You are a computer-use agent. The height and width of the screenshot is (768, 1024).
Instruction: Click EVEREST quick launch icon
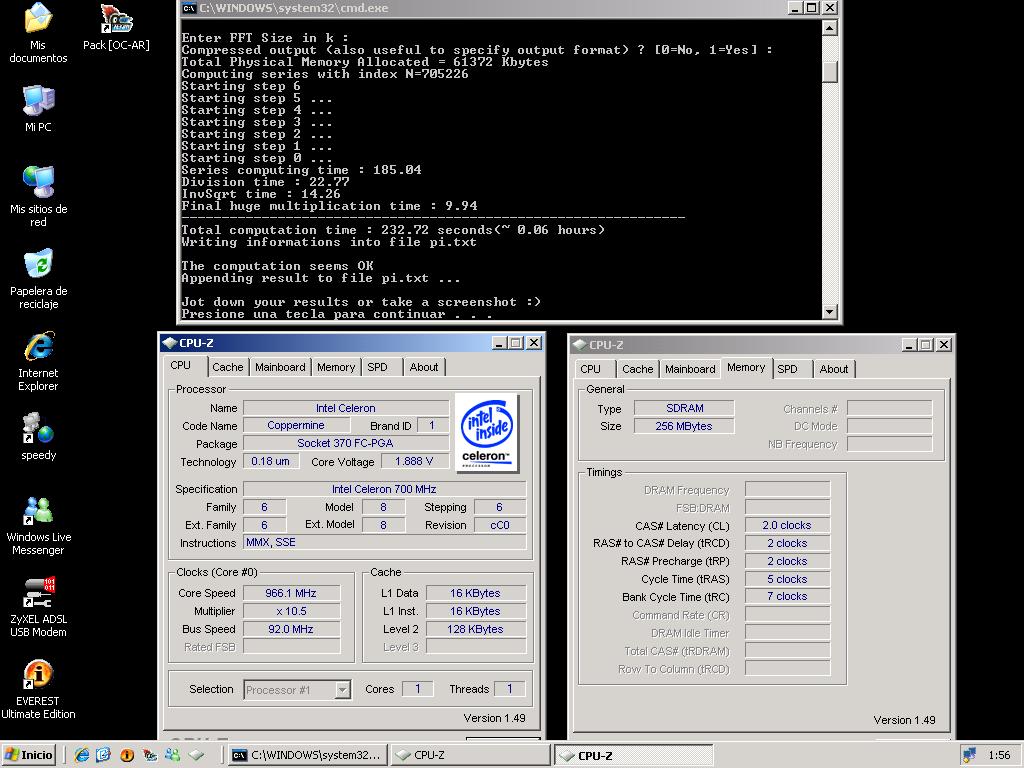(x=127, y=755)
